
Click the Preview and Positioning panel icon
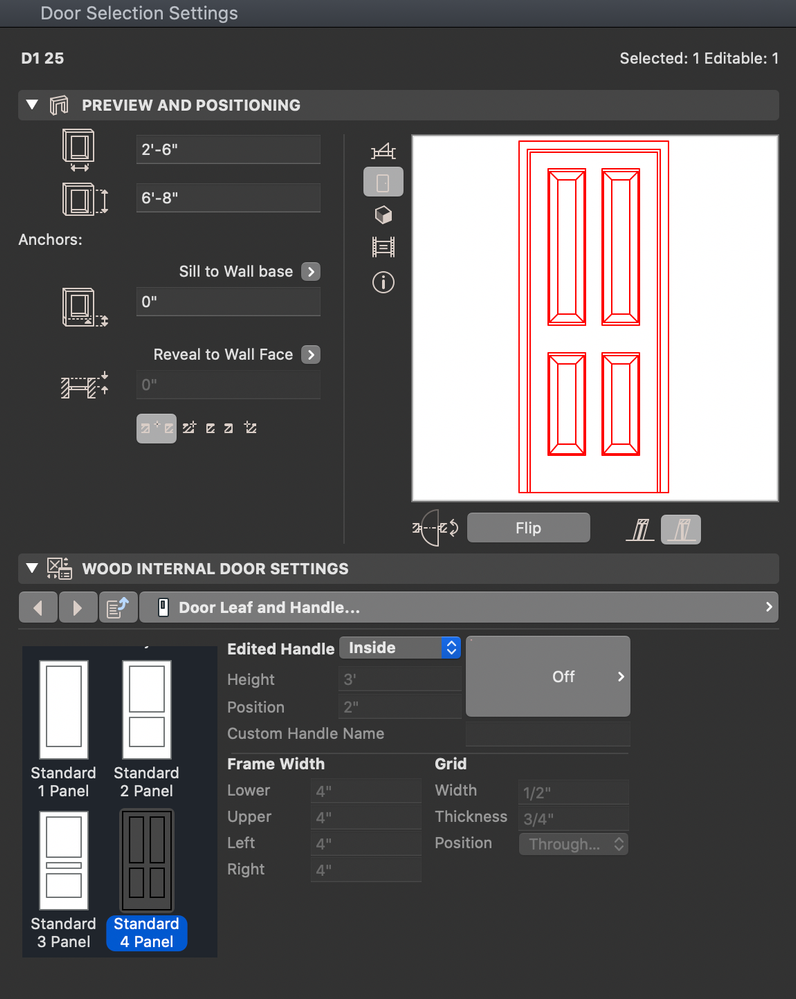click(x=59, y=105)
